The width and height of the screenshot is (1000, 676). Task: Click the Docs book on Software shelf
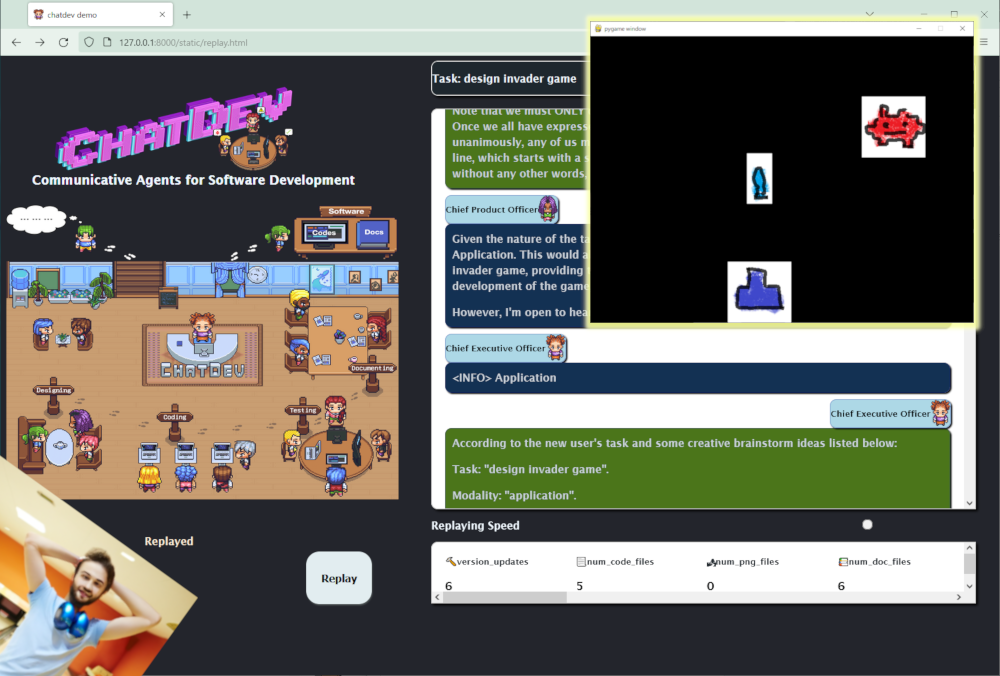pos(374,233)
